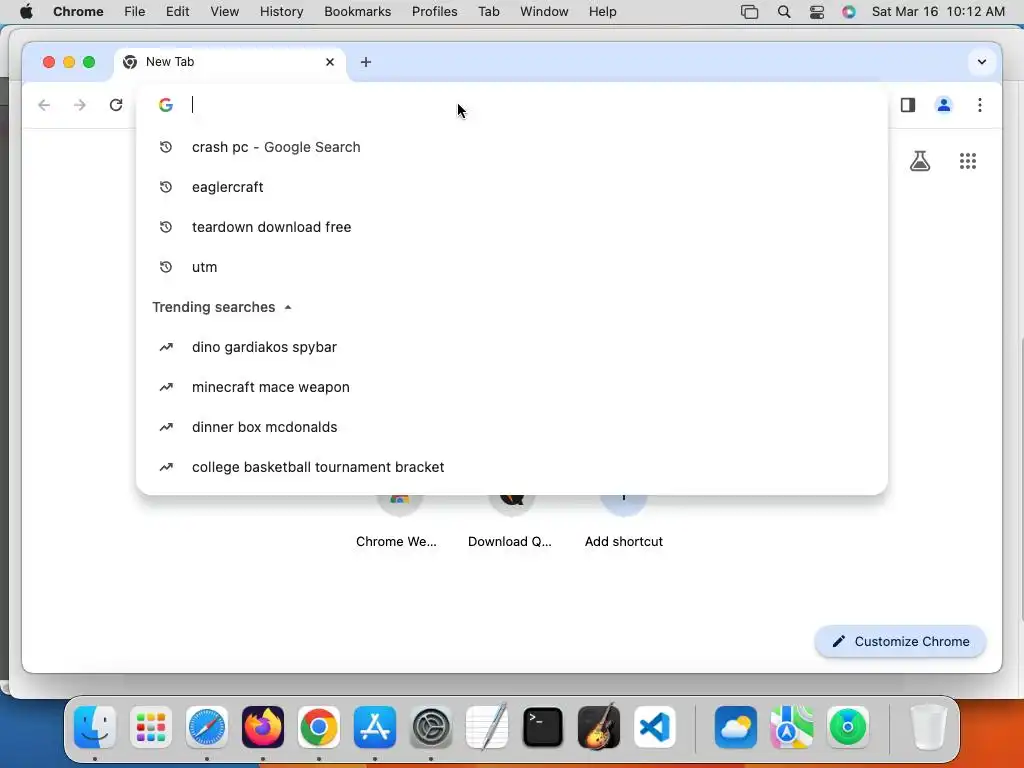Open the Chrome Labs flask icon
The image size is (1024, 768).
920,161
